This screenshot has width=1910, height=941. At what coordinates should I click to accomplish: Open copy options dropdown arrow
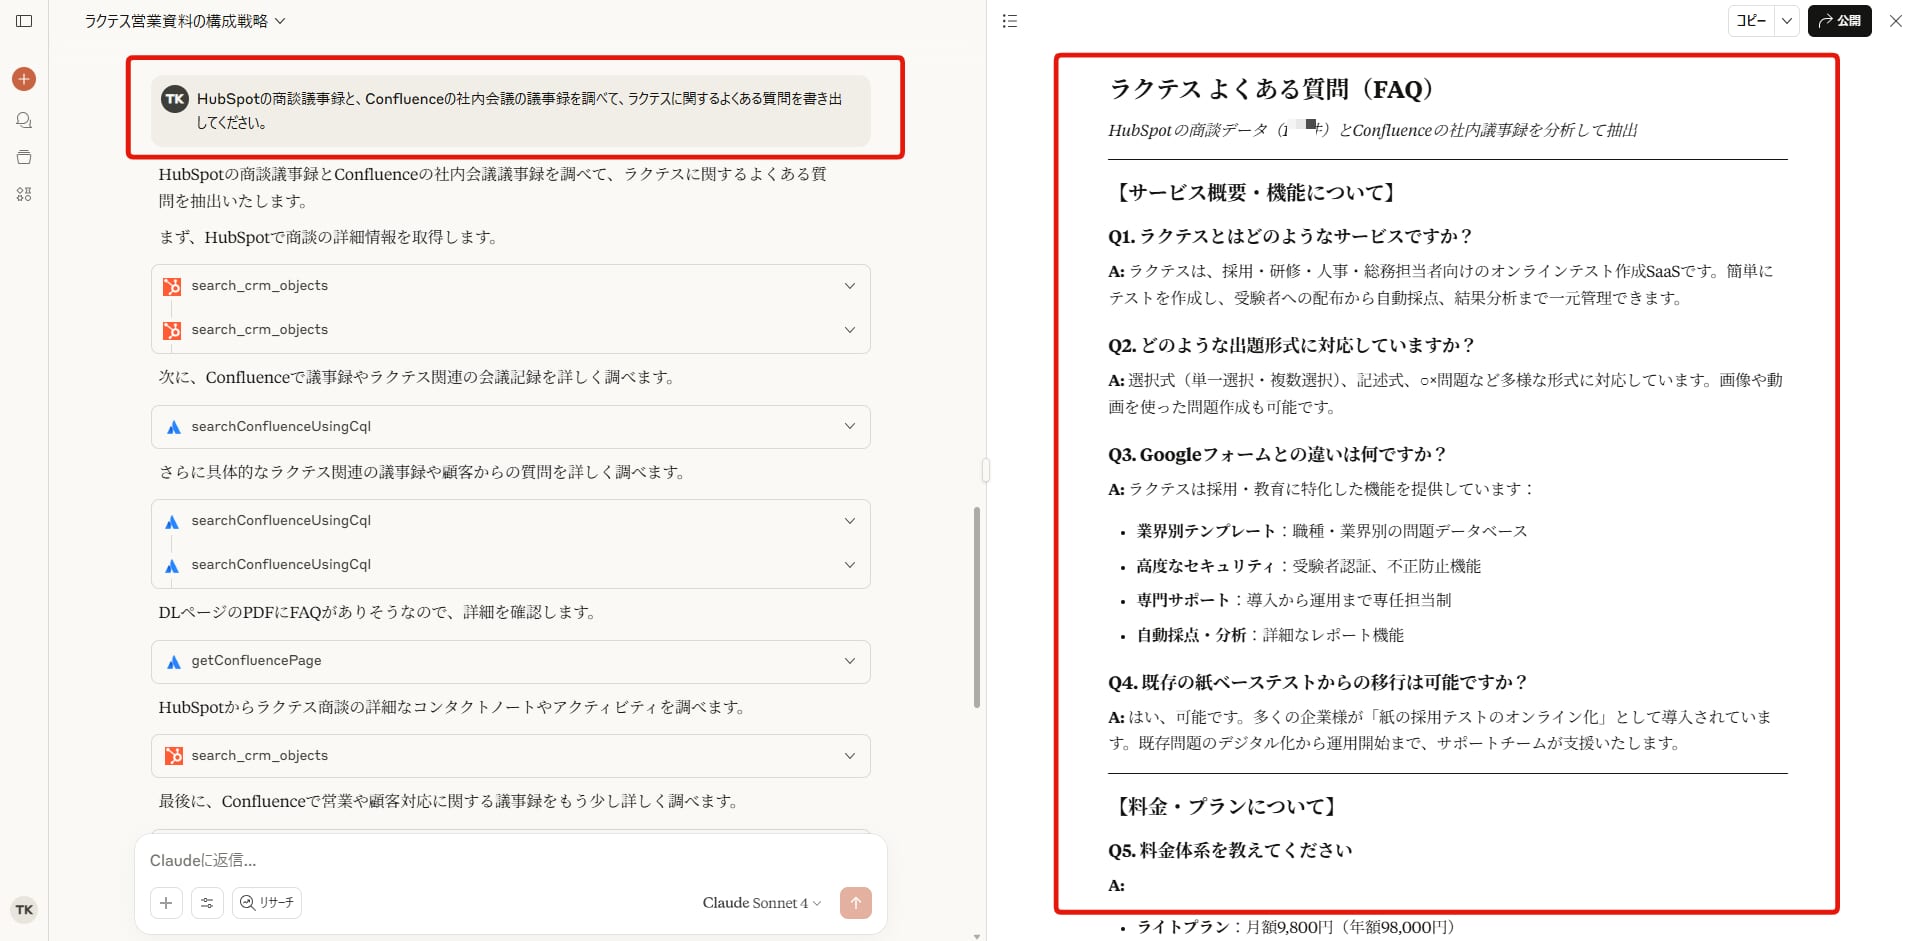pos(1786,21)
